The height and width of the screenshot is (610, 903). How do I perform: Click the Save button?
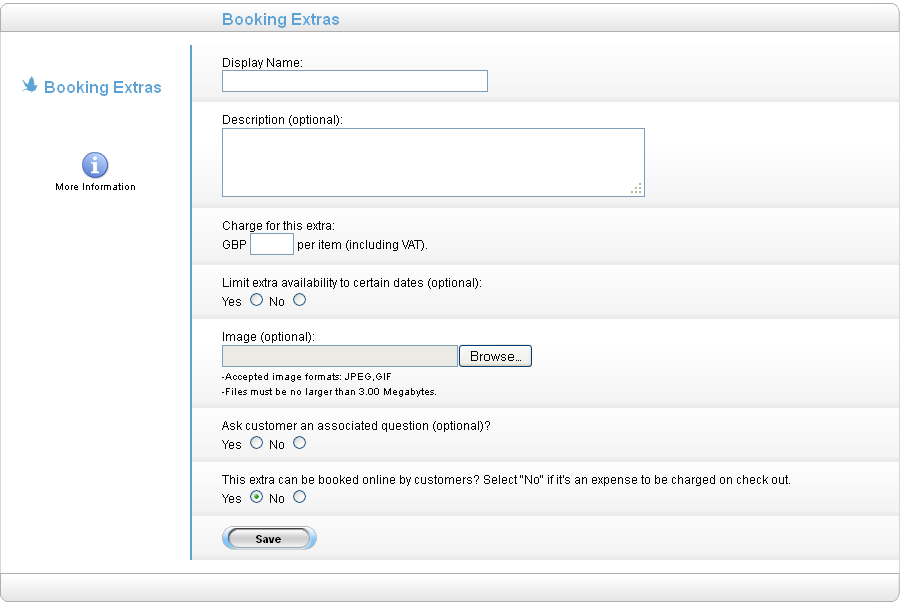coord(269,538)
